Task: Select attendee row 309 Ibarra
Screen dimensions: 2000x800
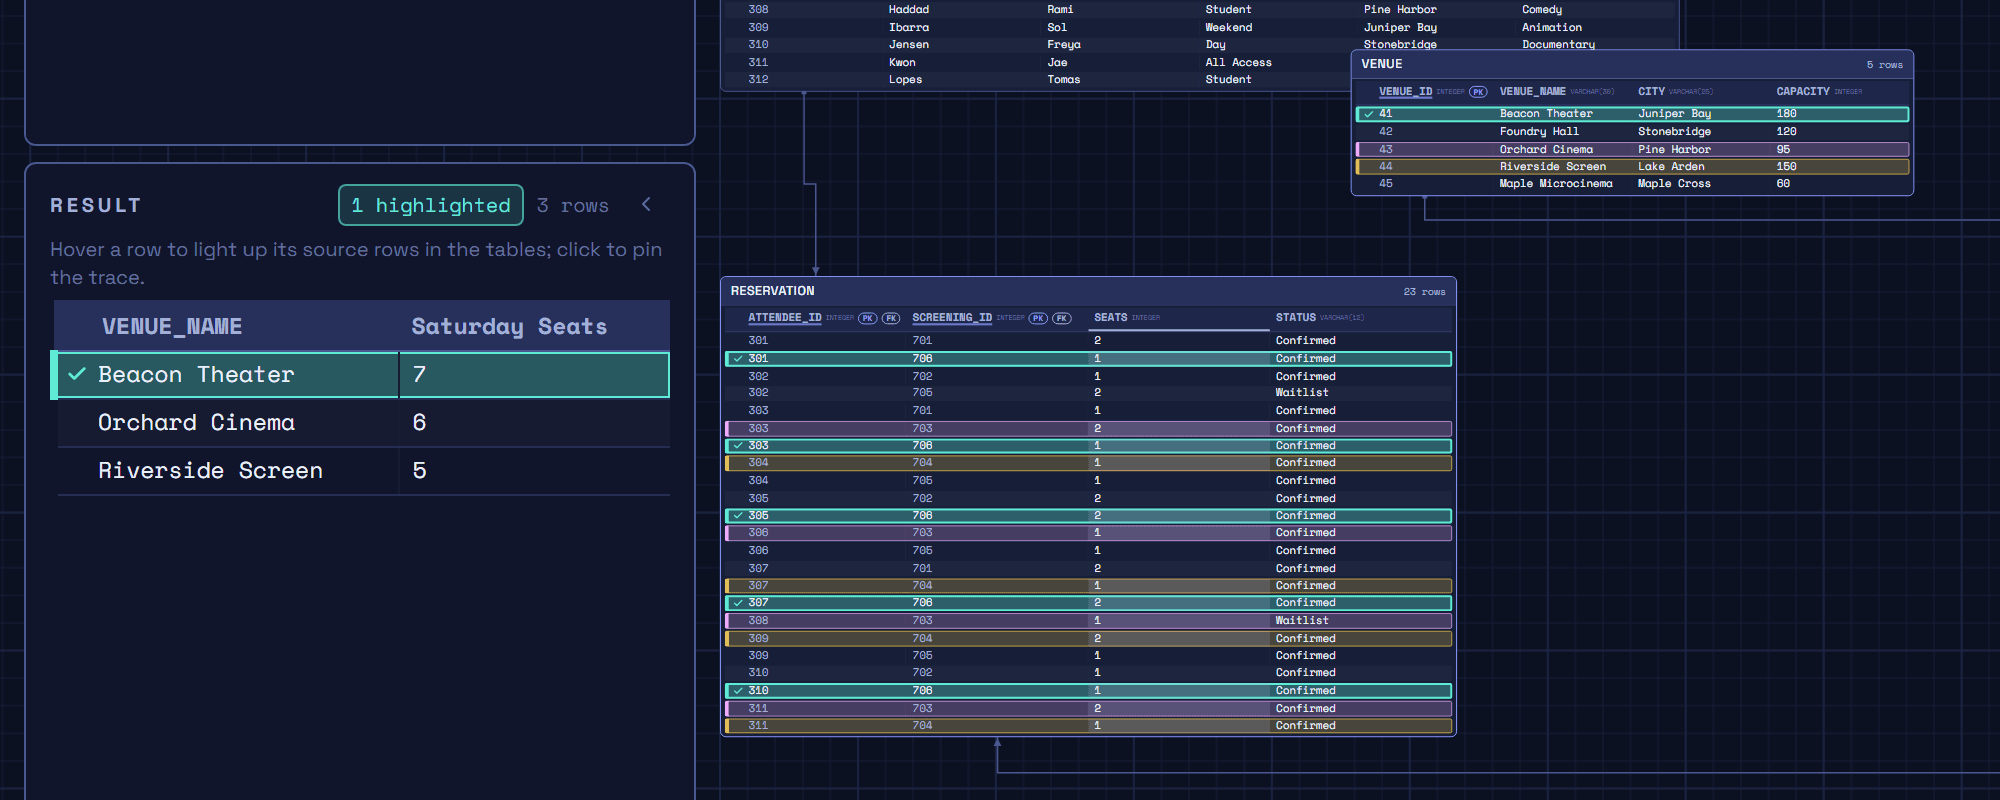Action: [x=1200, y=27]
